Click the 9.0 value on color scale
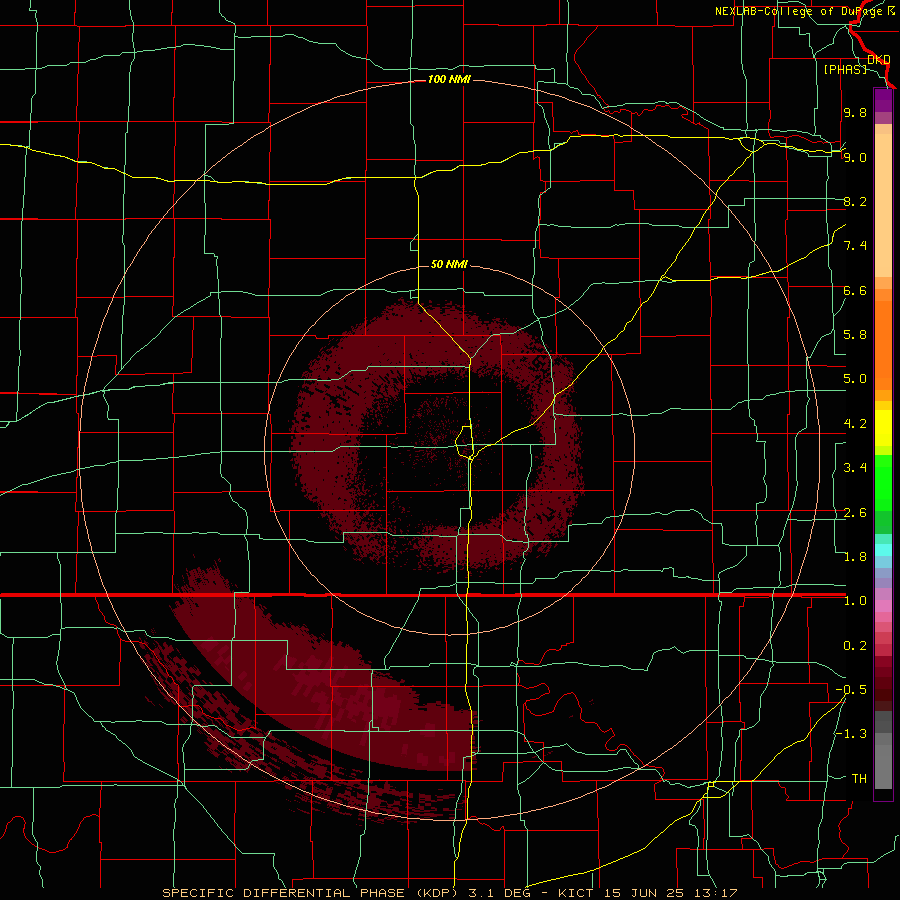Viewport: 900px width, 900px height. pos(855,157)
